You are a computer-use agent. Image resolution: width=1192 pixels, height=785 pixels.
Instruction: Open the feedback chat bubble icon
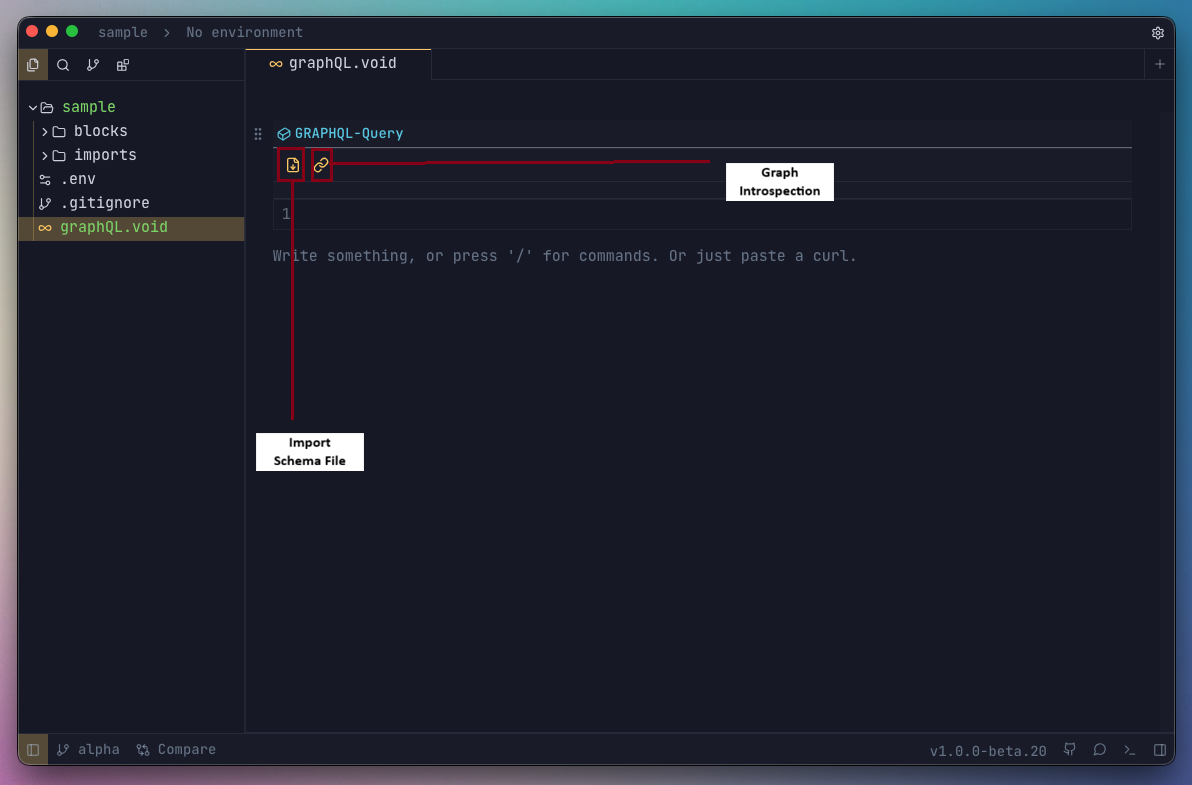click(x=1099, y=750)
